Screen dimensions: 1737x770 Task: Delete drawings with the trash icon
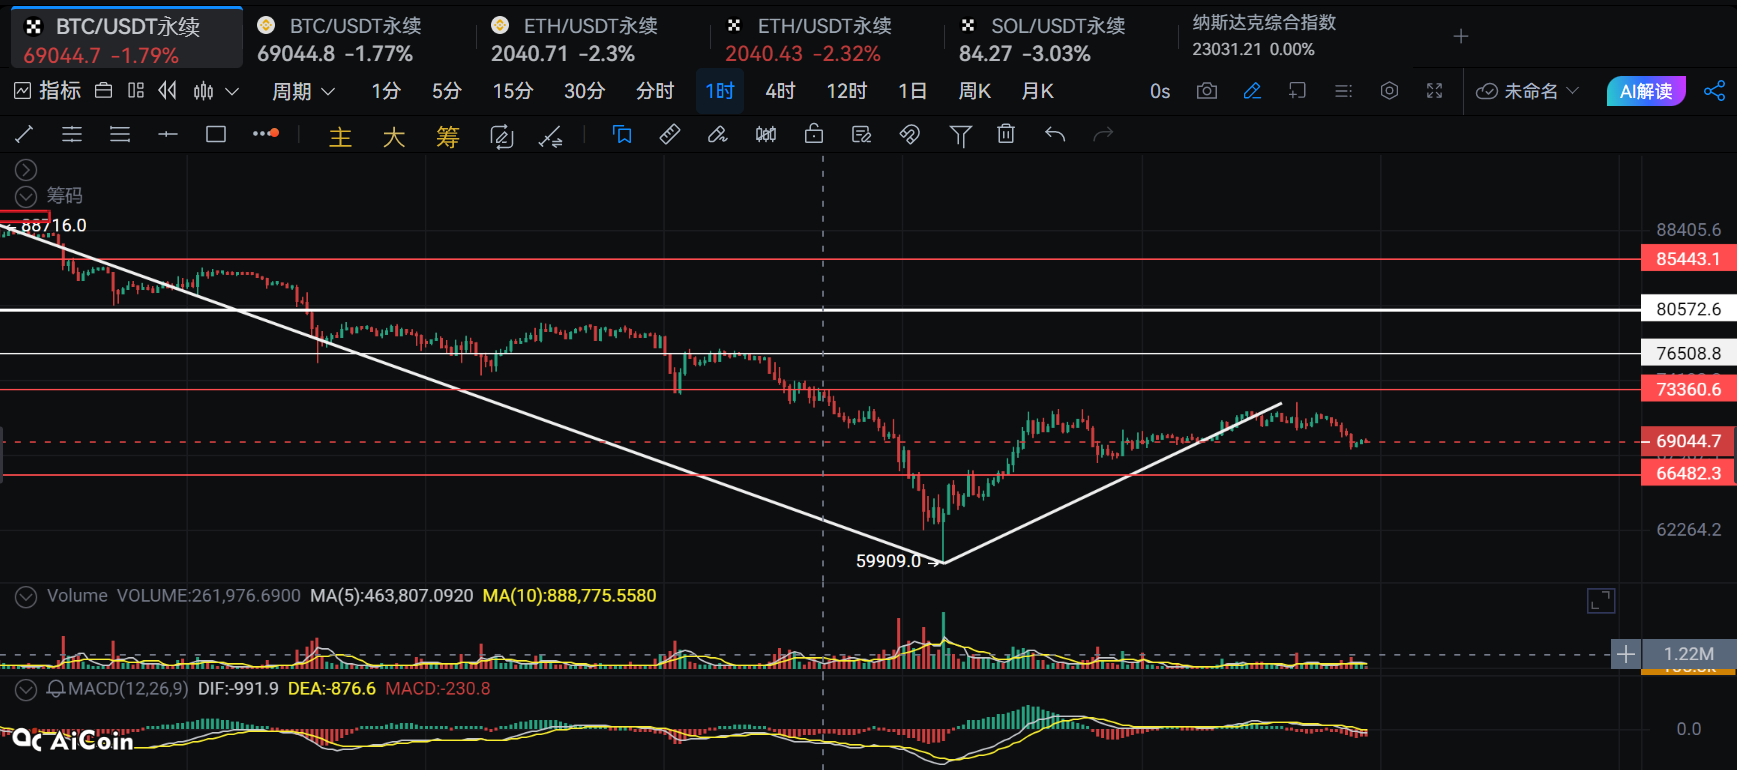[1006, 134]
